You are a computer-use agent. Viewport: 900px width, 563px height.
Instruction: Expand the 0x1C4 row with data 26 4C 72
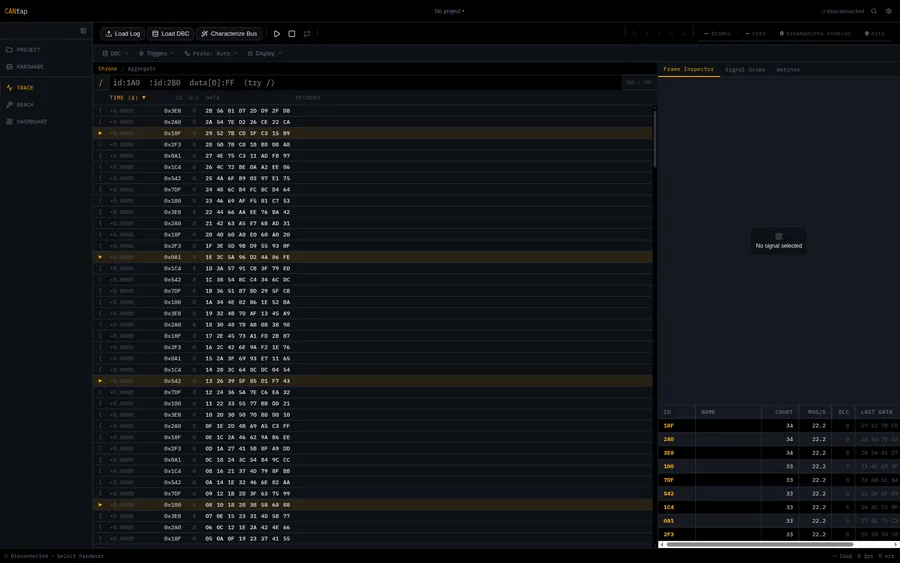pos(100,167)
